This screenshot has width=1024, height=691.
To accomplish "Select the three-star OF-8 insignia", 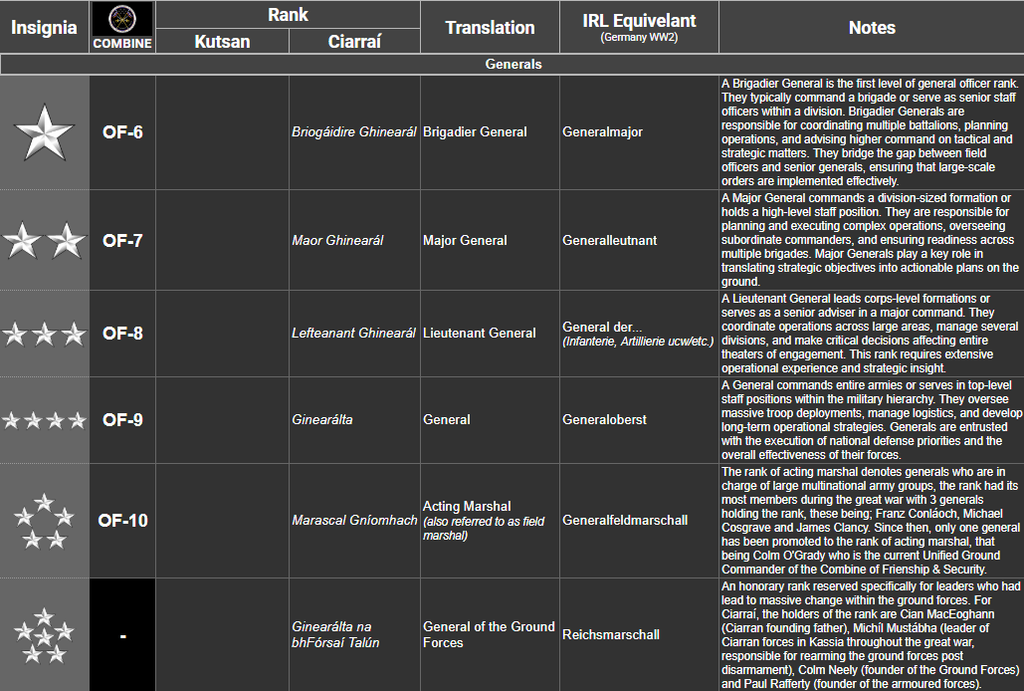I will click(x=44, y=334).
